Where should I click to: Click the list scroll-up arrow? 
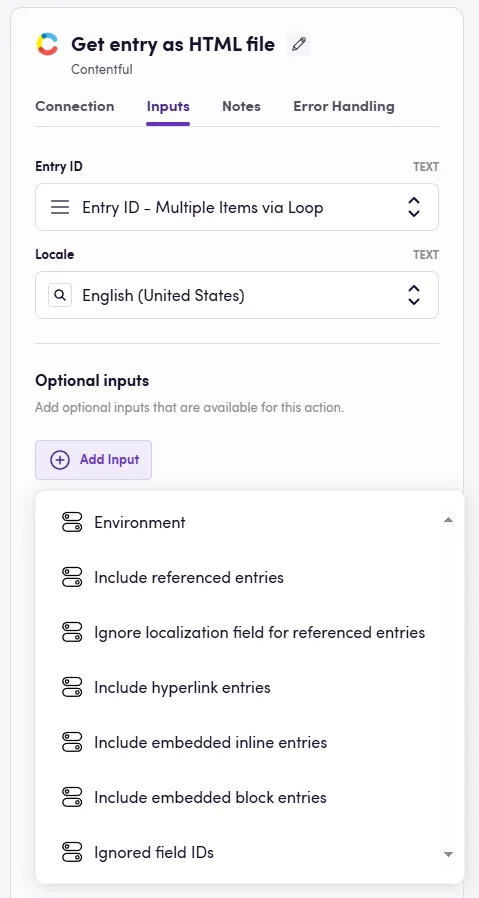[x=449, y=520]
